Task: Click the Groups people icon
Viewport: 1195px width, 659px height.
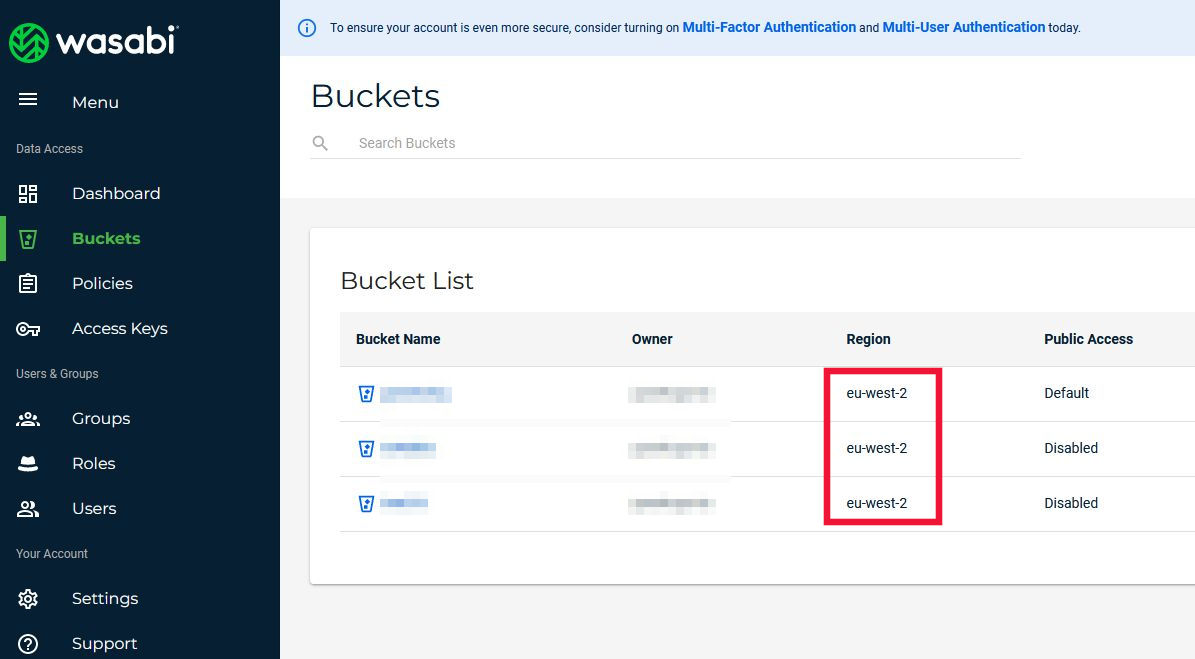Action: click(28, 419)
